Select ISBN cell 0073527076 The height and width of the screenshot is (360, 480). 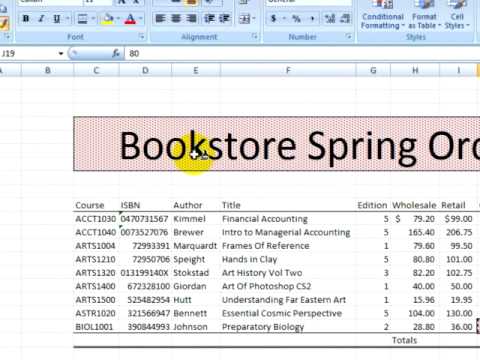(x=145, y=232)
